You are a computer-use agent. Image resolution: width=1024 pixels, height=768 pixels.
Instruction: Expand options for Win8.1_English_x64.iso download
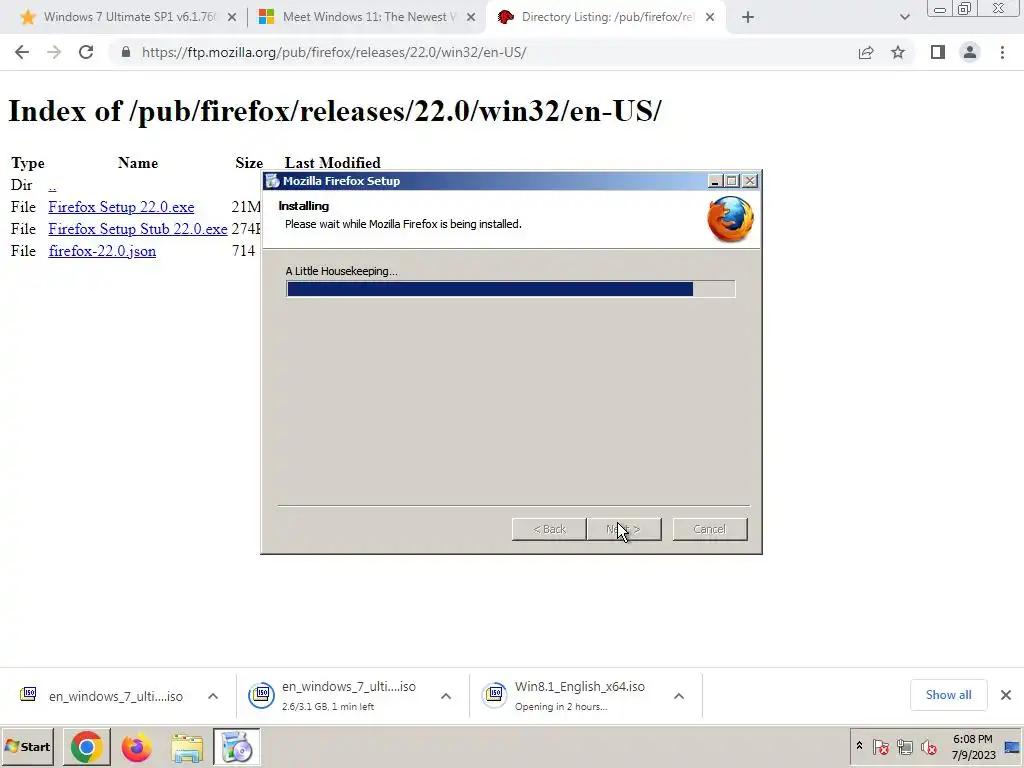tap(679, 696)
